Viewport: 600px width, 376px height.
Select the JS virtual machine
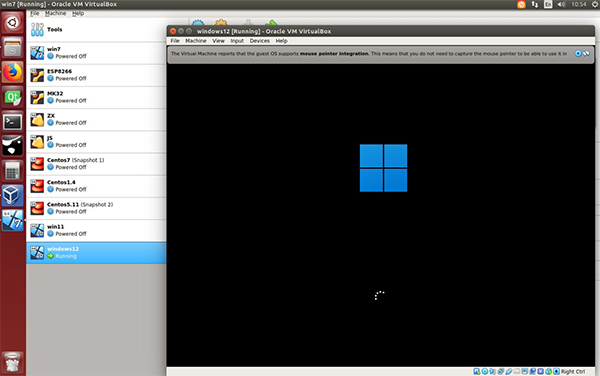tap(96, 142)
